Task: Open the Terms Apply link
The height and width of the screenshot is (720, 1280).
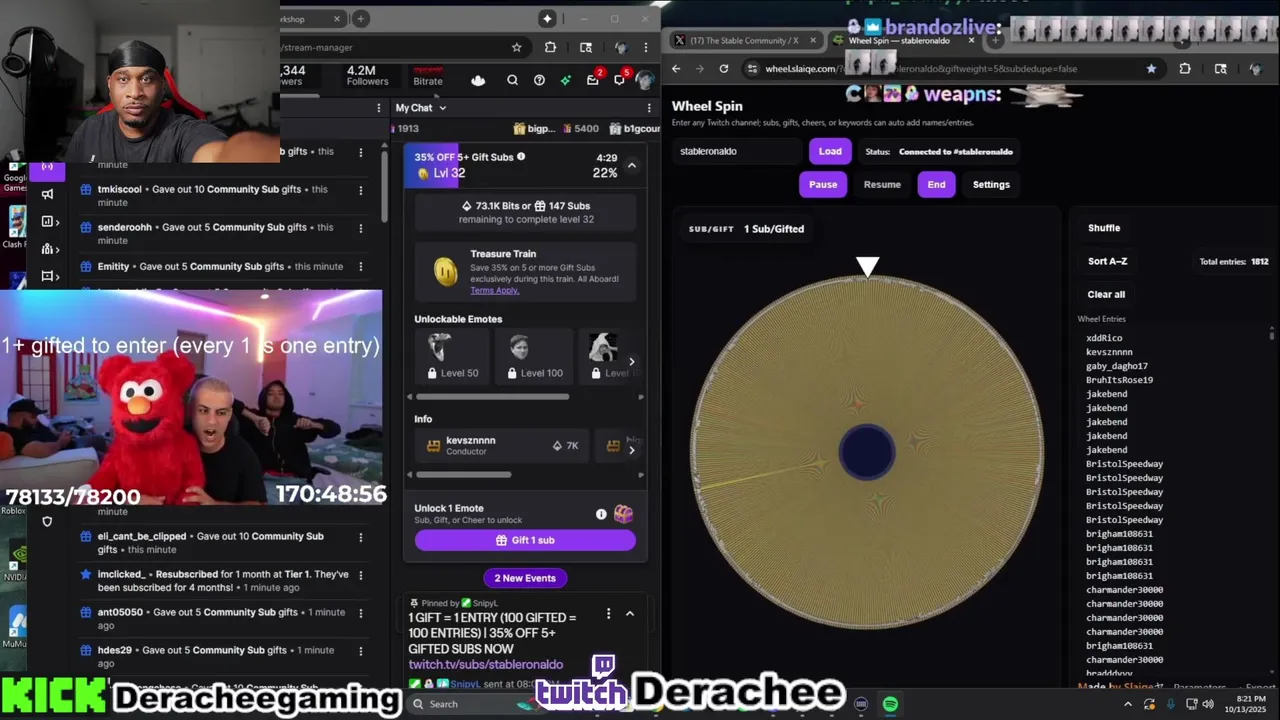Action: point(495,290)
